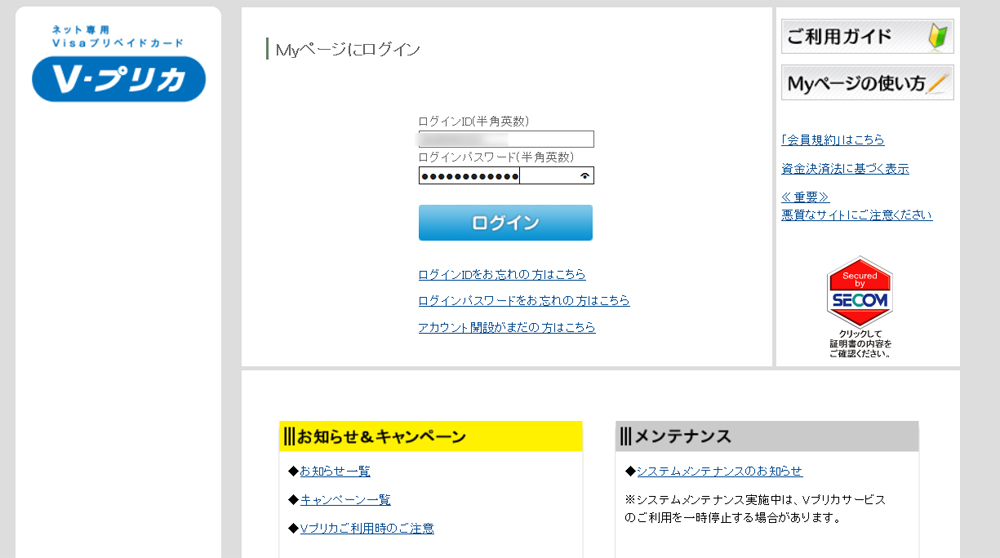Click 悪質なサイトにご注意ください warning link
The height and width of the screenshot is (558, 1000).
(x=856, y=215)
